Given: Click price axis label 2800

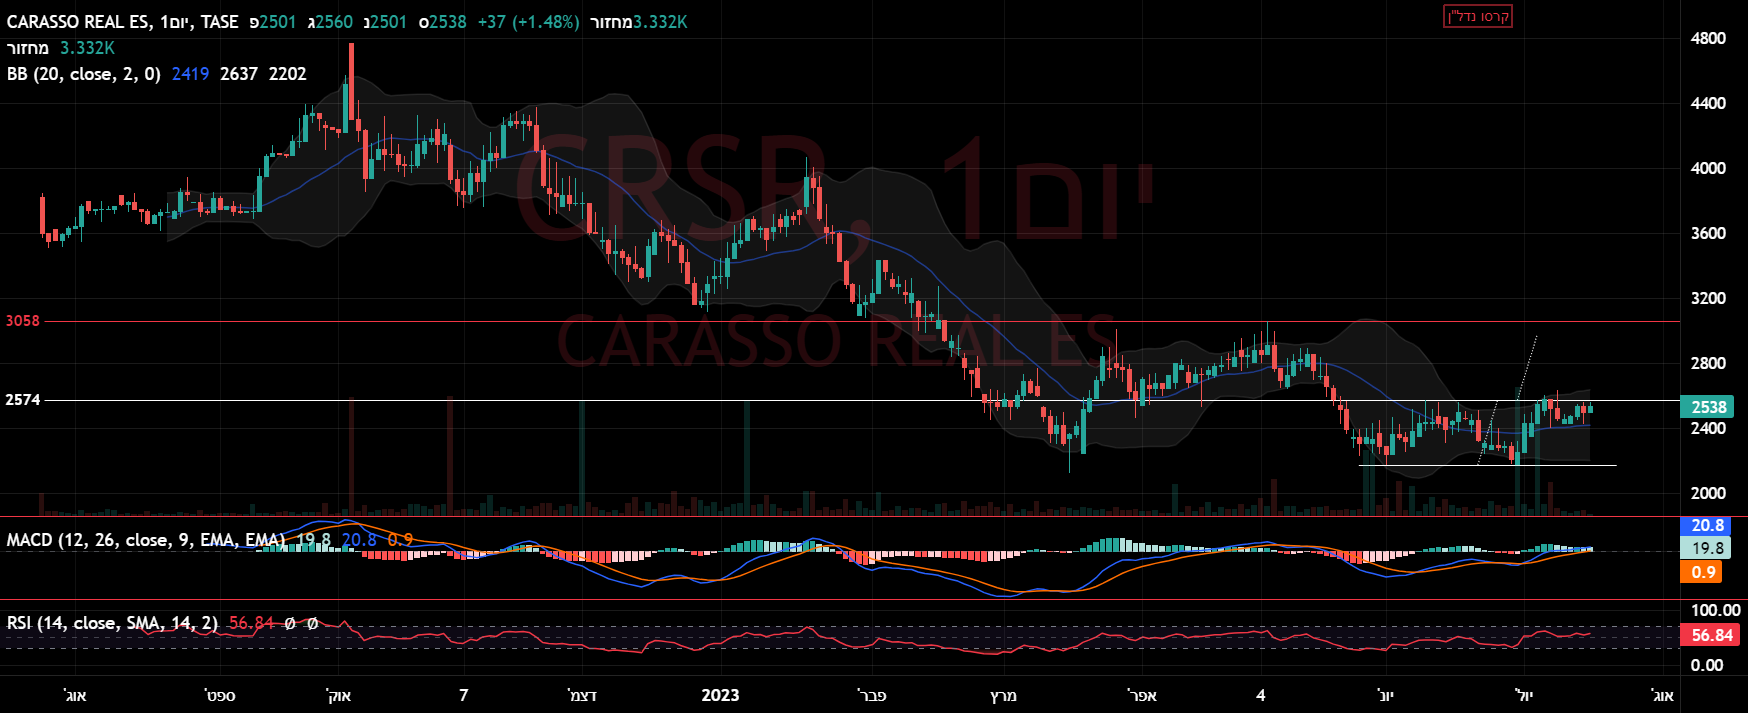Looking at the screenshot, I should click(x=1708, y=363).
